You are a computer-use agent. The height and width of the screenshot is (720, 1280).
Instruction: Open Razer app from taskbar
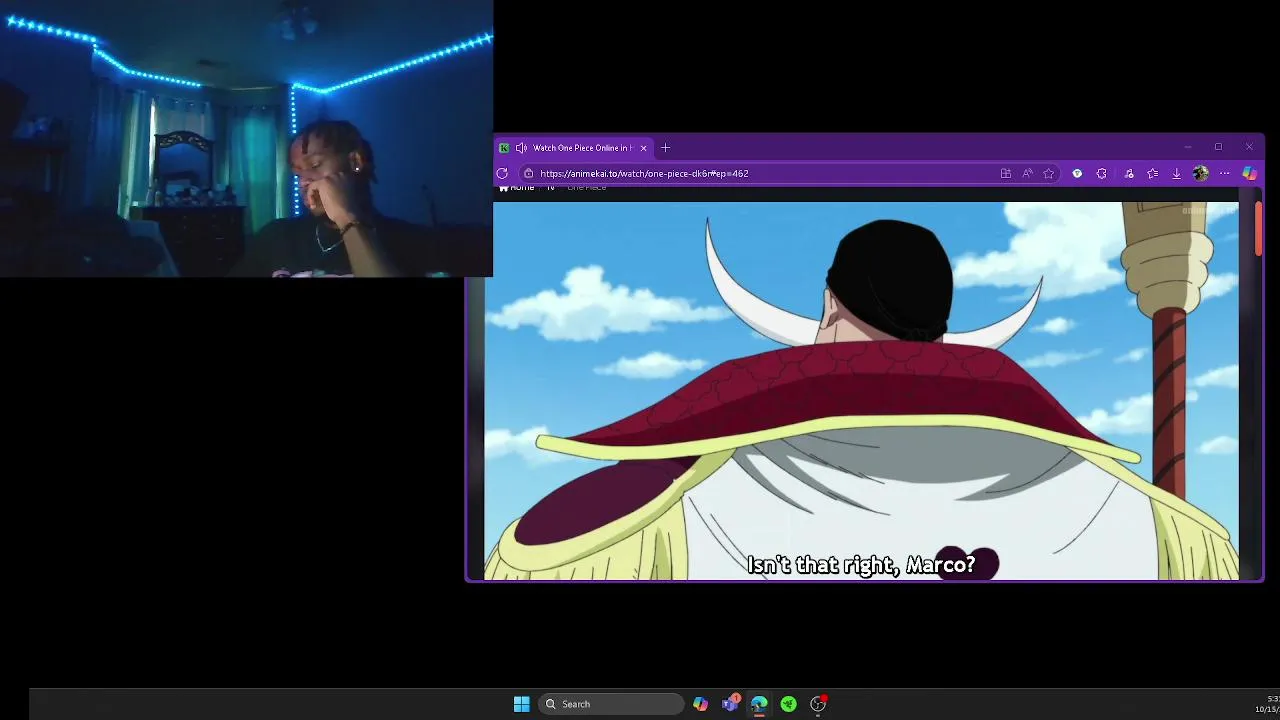(x=788, y=704)
